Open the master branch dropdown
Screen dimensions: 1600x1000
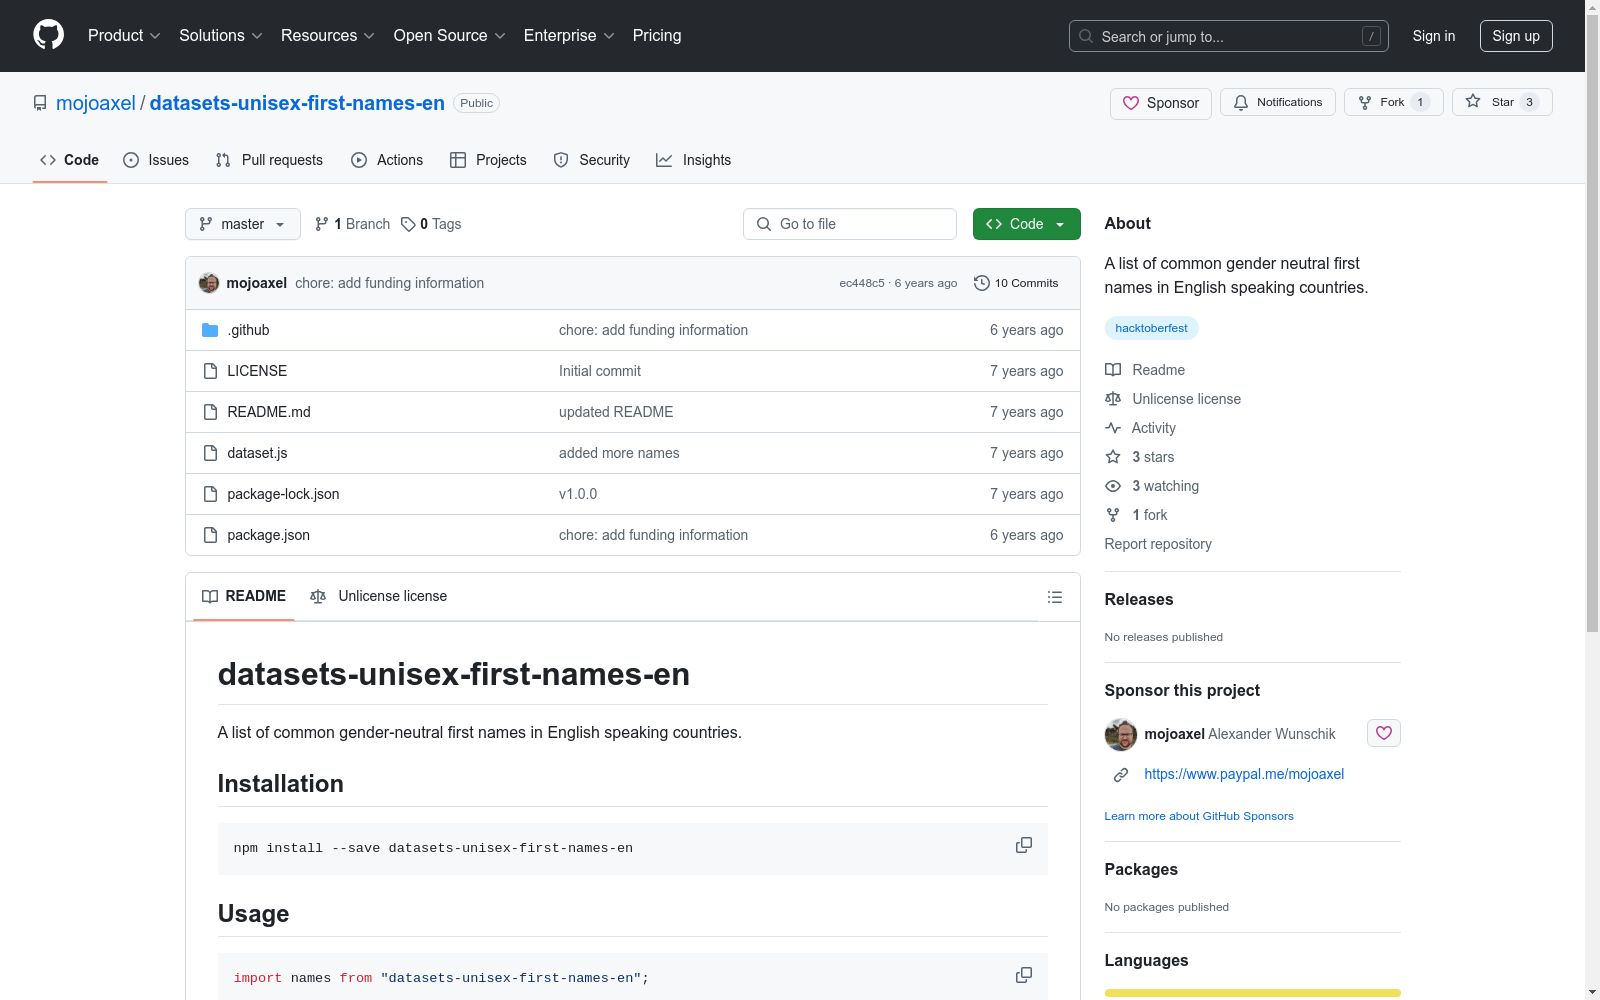(x=243, y=224)
